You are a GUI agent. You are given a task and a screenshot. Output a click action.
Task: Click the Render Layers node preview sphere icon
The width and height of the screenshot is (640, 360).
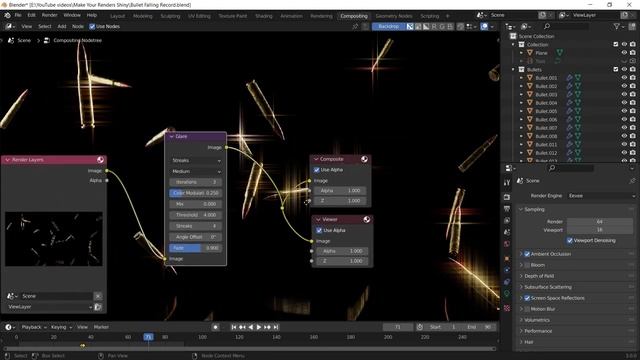tap(100, 160)
